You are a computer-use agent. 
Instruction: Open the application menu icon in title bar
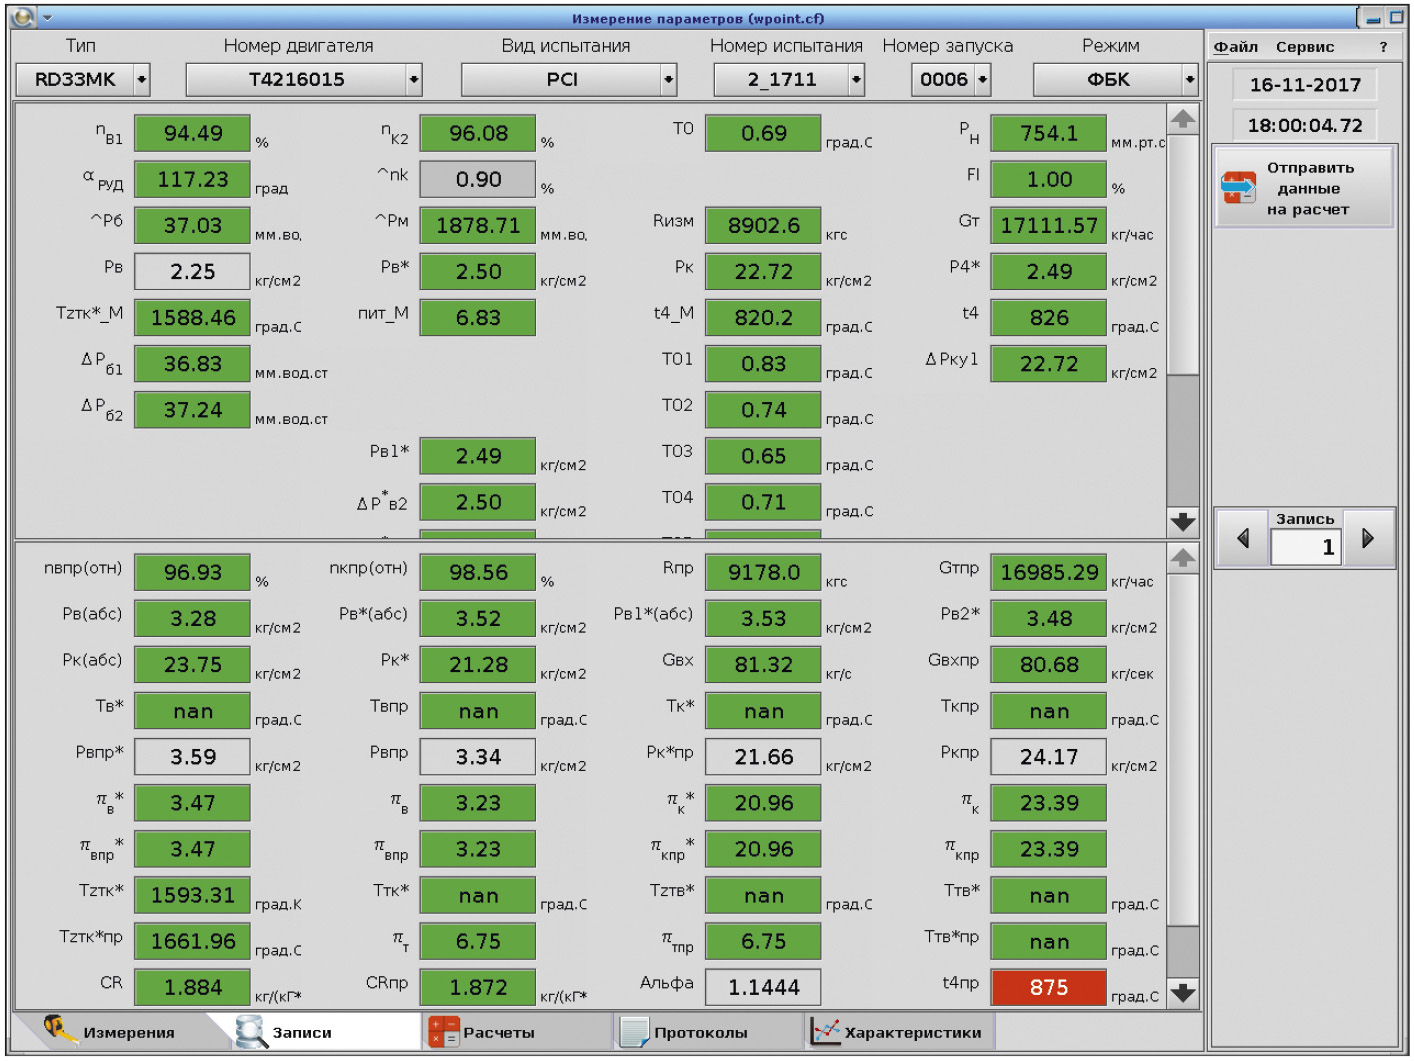click(22, 17)
